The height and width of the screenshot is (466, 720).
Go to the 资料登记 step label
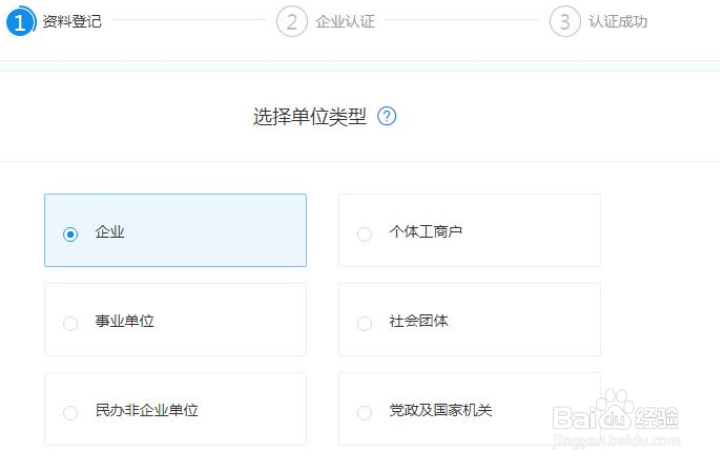pyautogui.click(x=72, y=21)
